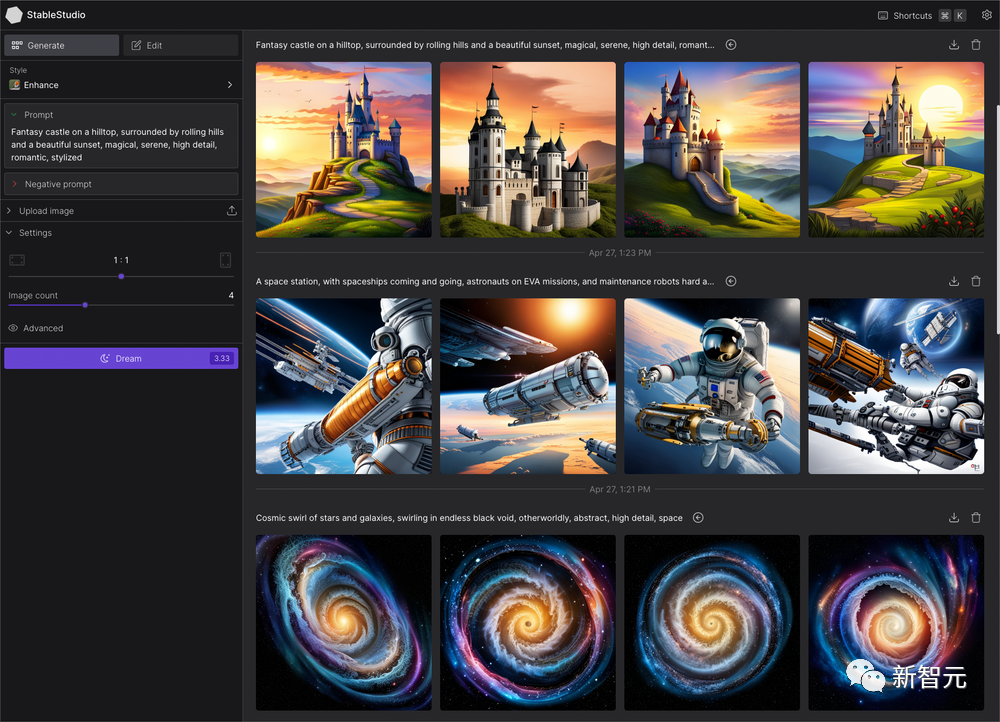Download the space station image set
1000x722 pixels.
point(953,281)
